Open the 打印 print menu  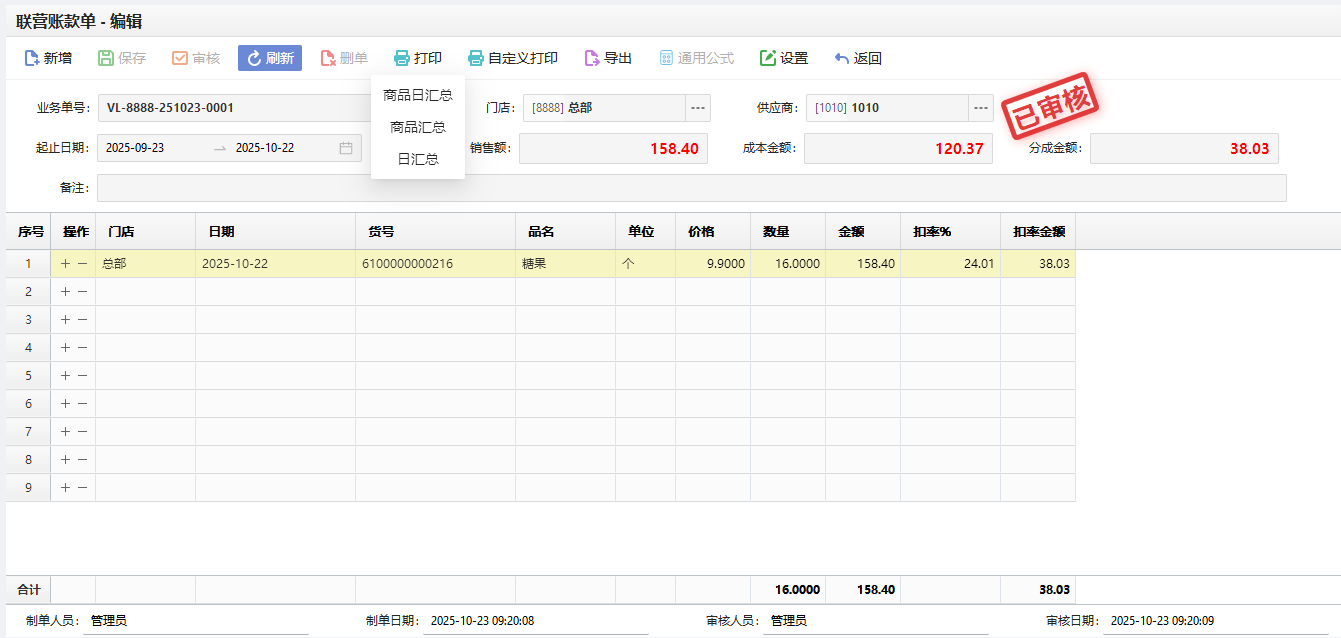coord(417,58)
